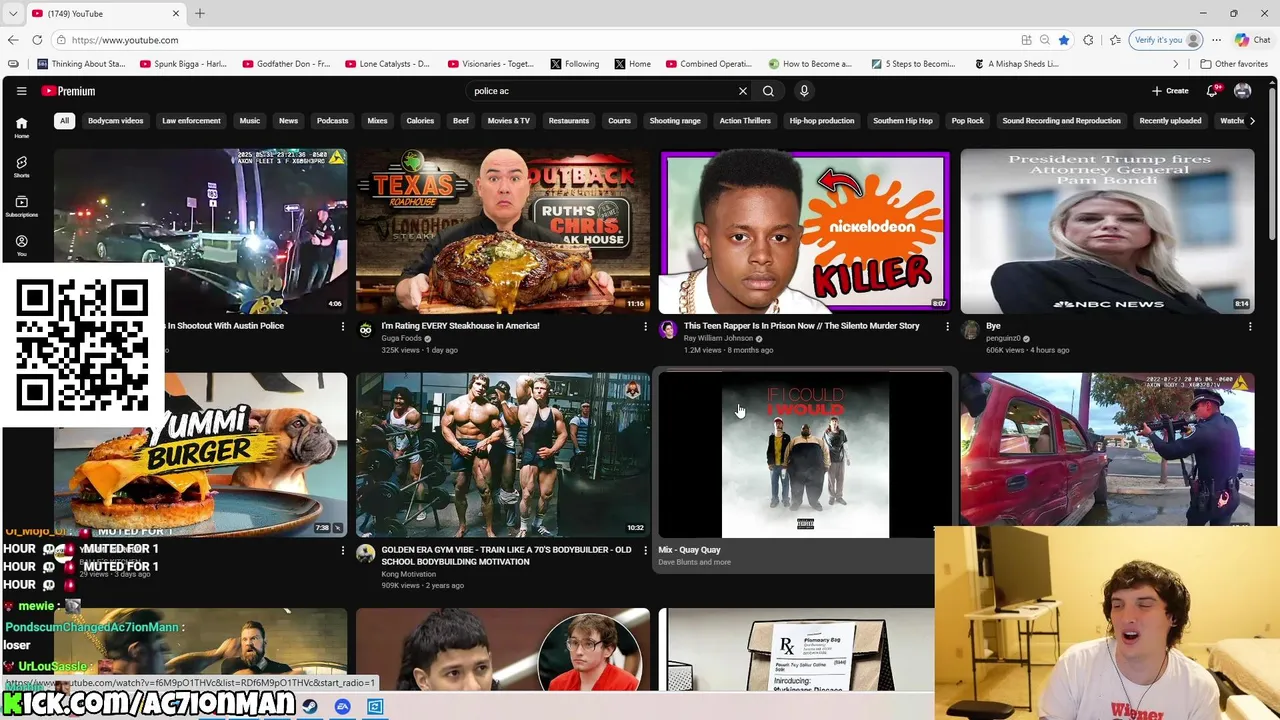Screen dimensions: 1280x720
Task: Open the notifications bell
Action: [1212, 91]
